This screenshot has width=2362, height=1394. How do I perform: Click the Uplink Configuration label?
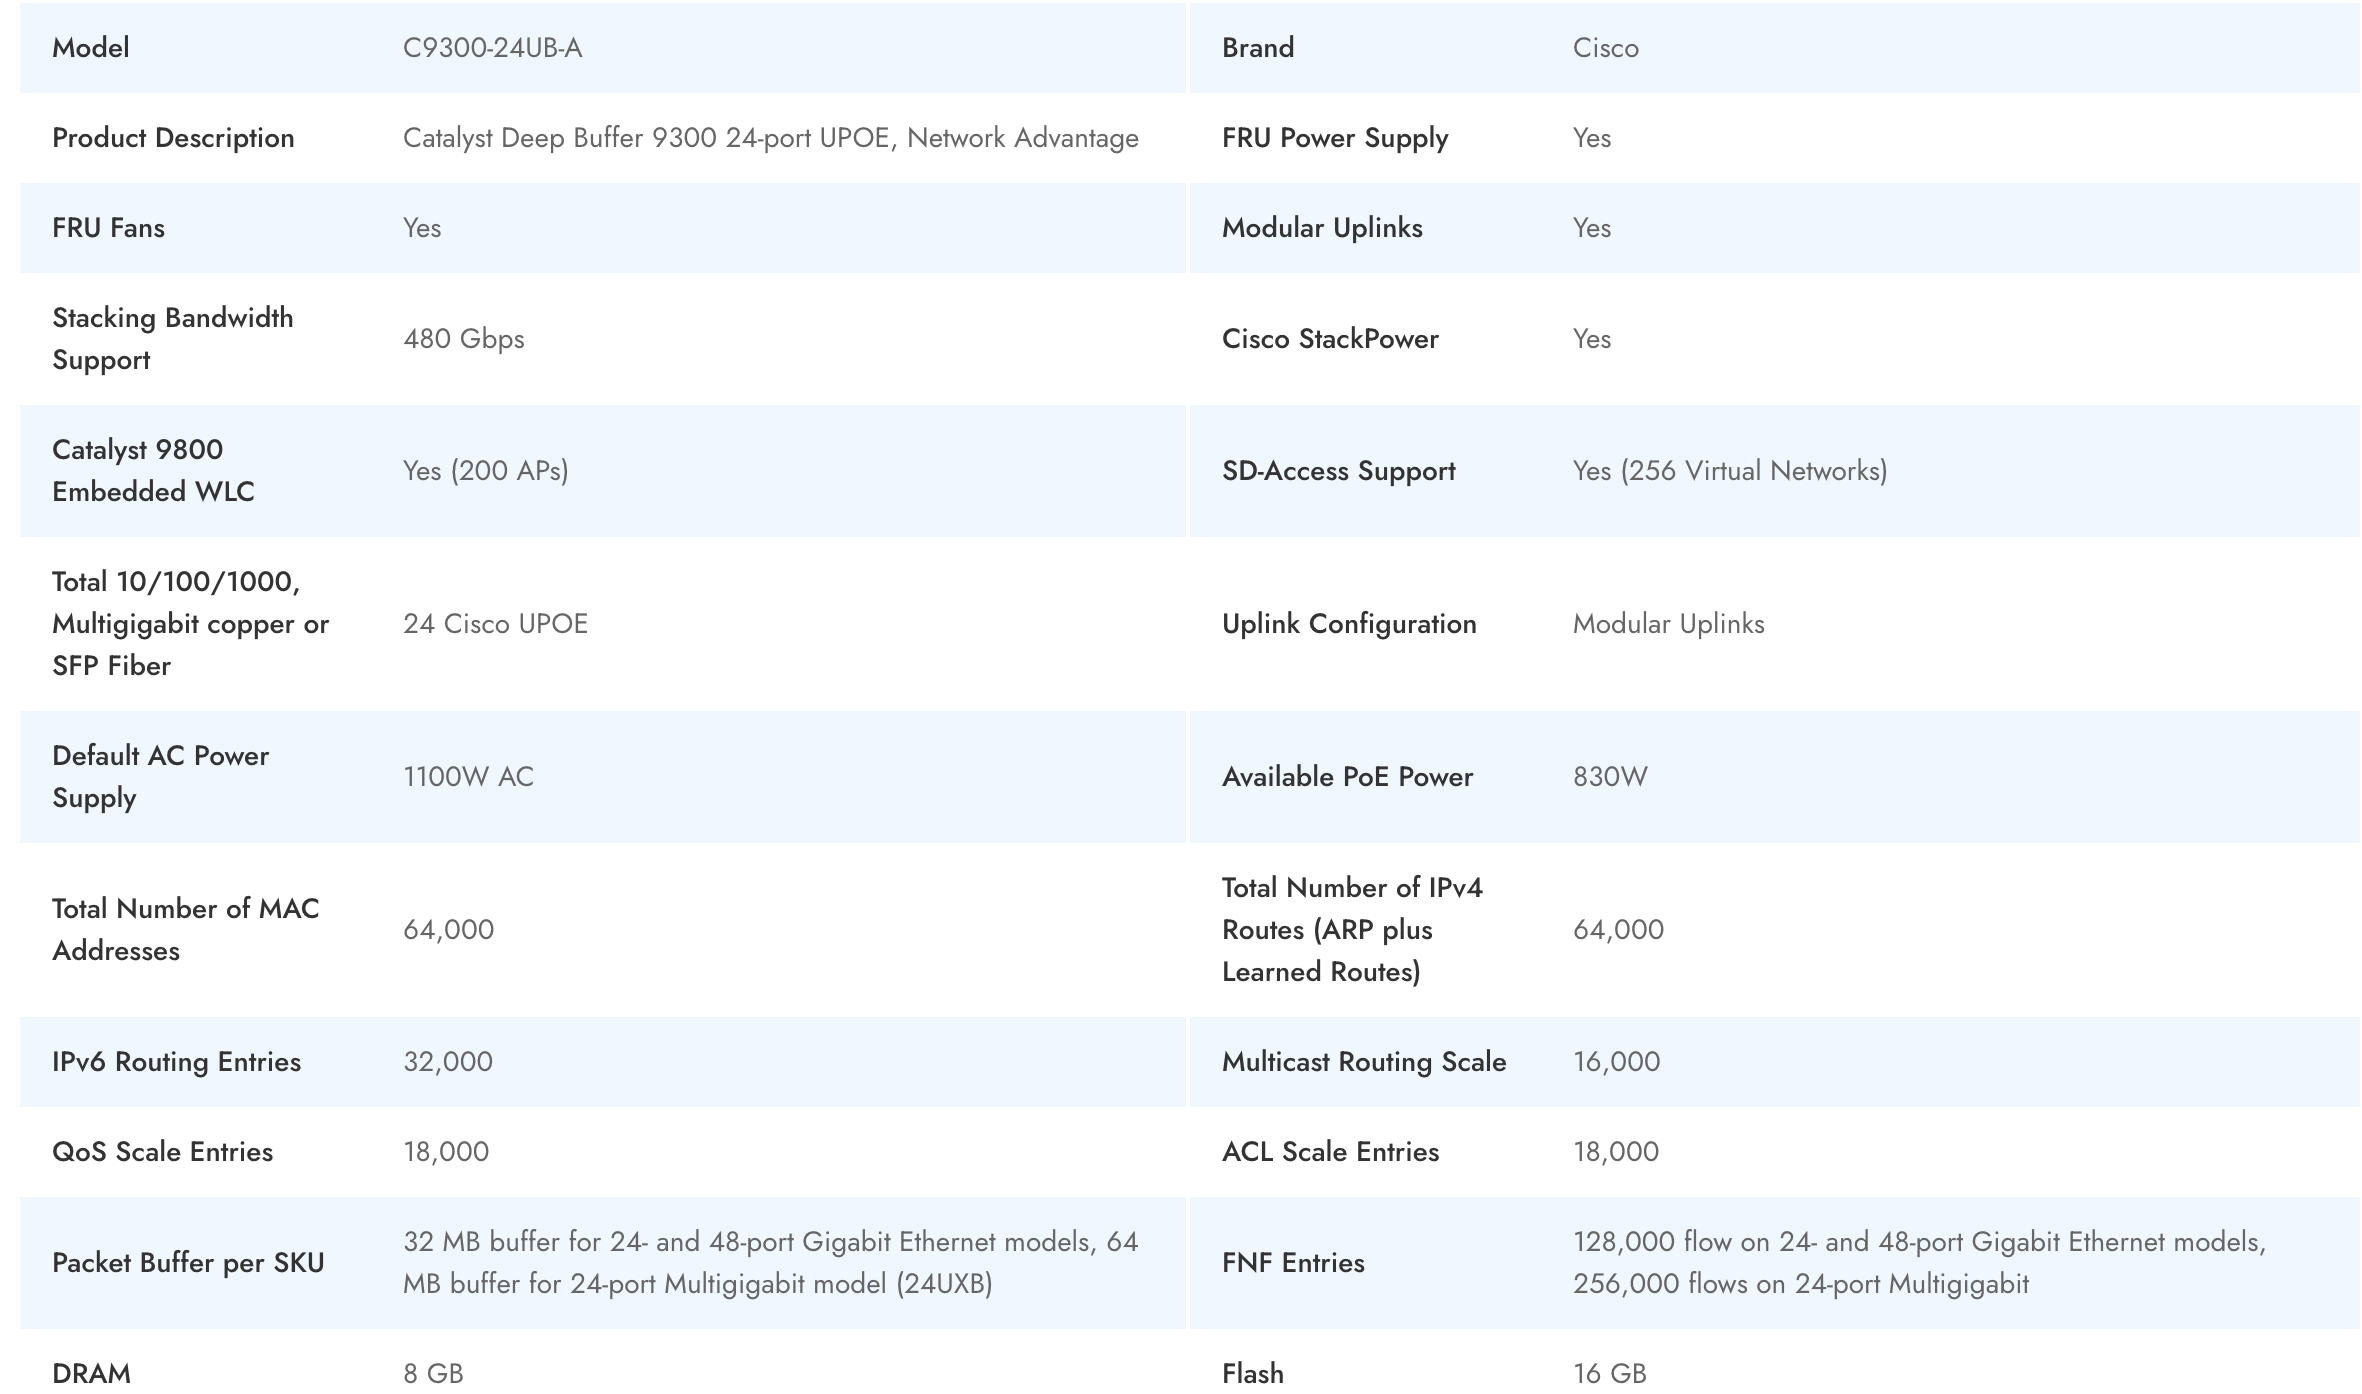[1348, 624]
